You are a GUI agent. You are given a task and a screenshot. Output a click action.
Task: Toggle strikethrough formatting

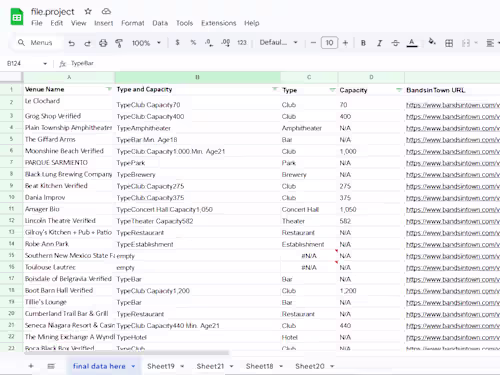point(395,43)
